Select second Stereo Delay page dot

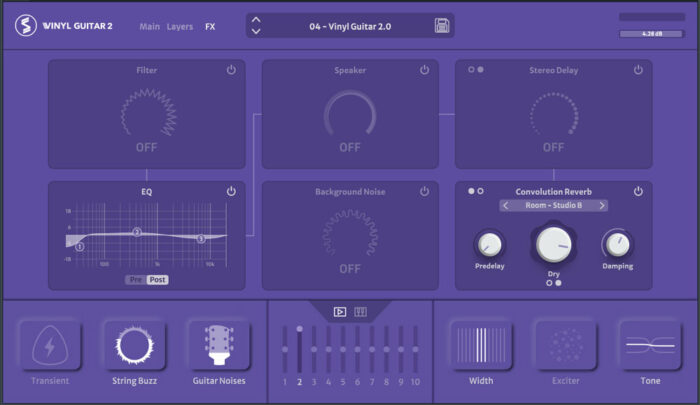tap(480, 70)
